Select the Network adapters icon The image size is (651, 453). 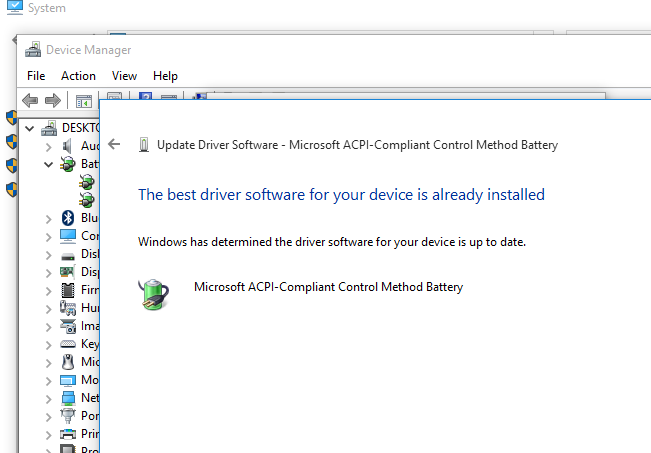coord(68,398)
